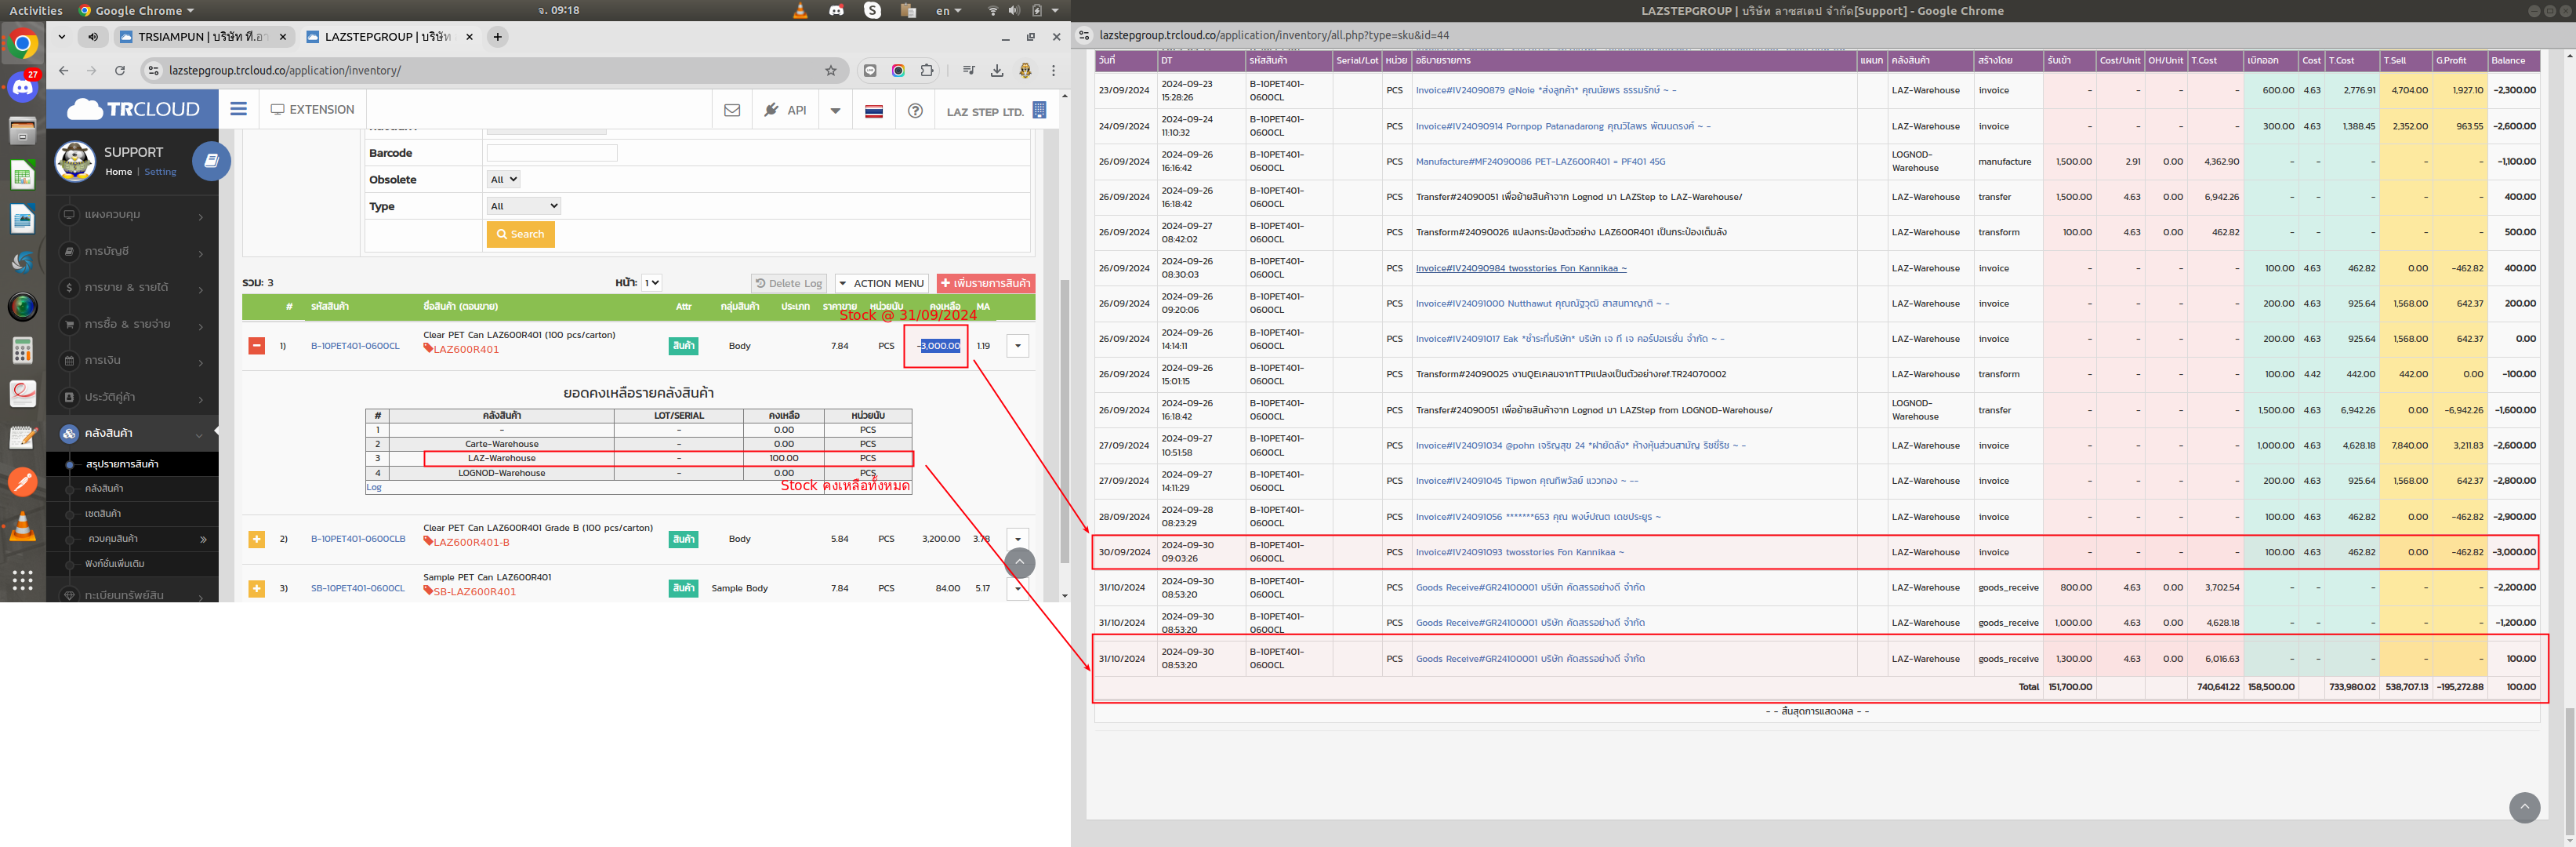Toggle the TRCloud hamburger sidebar menu
This screenshot has width=2576, height=847.
pyautogui.click(x=238, y=109)
